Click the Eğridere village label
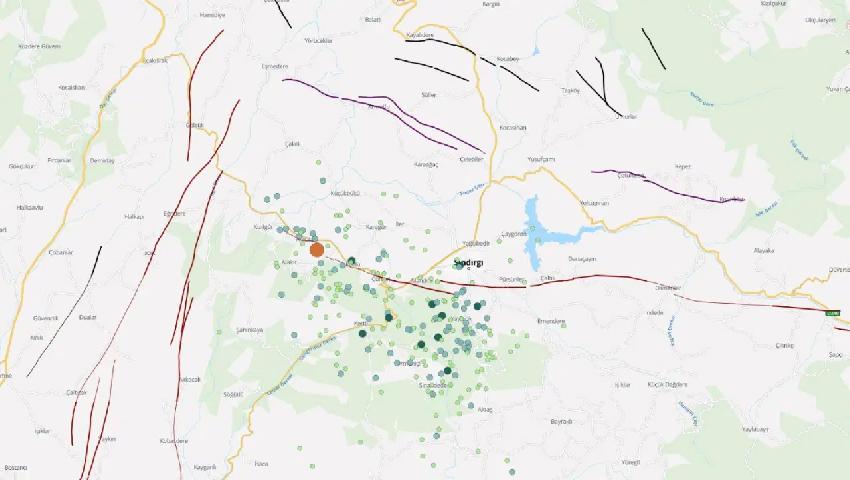This screenshot has height=480, width=850. pos(175,214)
